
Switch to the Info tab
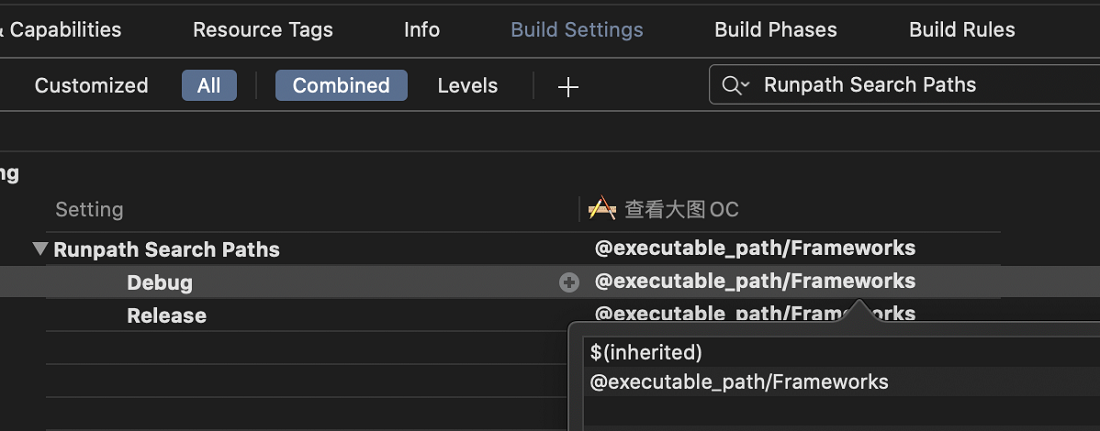pyautogui.click(x=422, y=29)
